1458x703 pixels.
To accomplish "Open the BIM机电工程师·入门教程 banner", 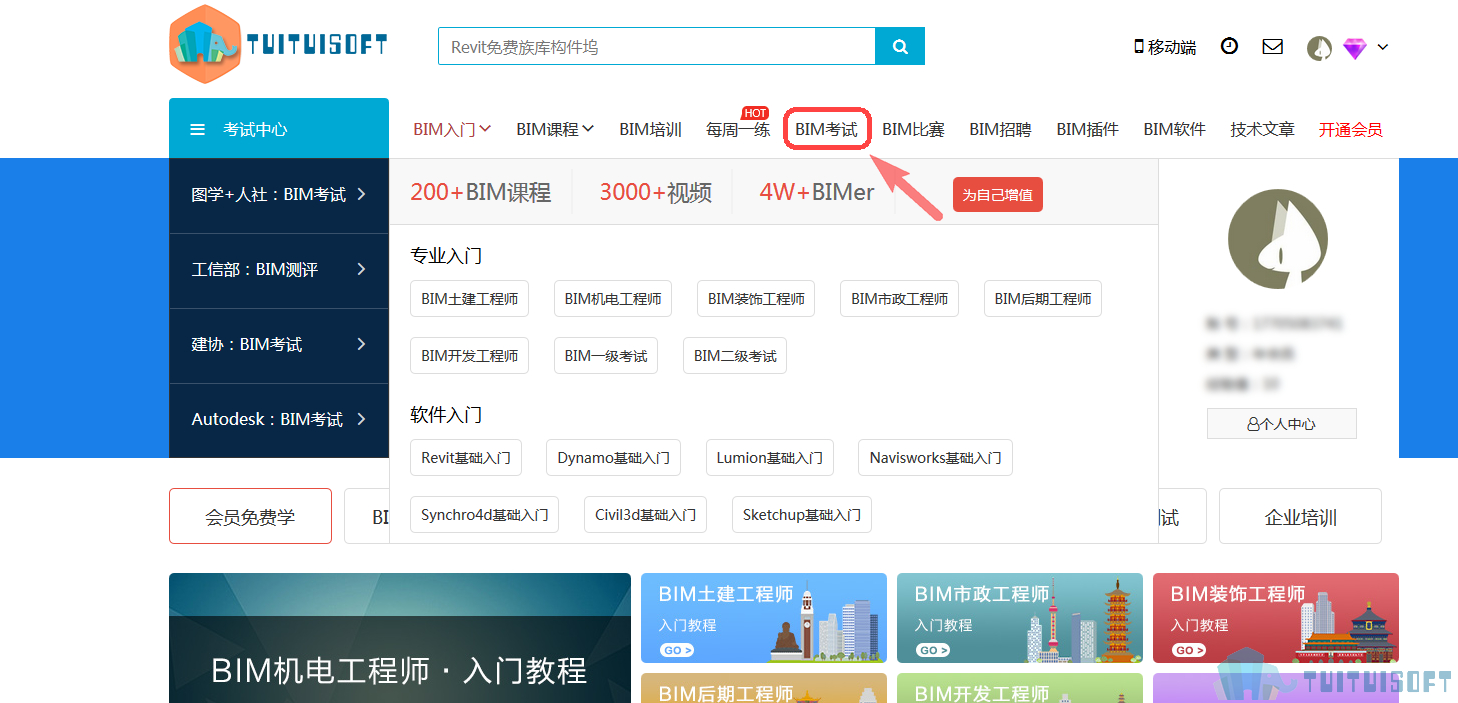I will tap(400, 638).
